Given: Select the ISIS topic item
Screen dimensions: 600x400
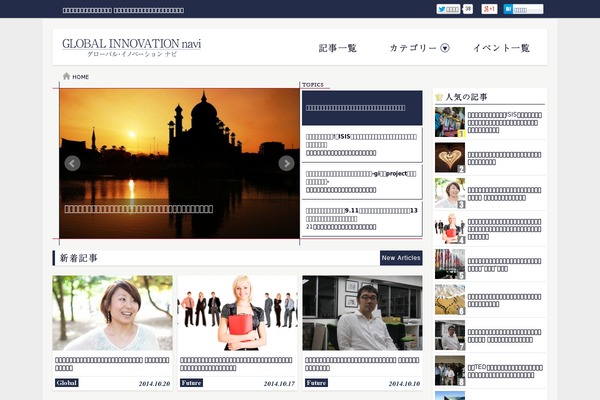Looking at the screenshot, I should pyautogui.click(x=362, y=145).
